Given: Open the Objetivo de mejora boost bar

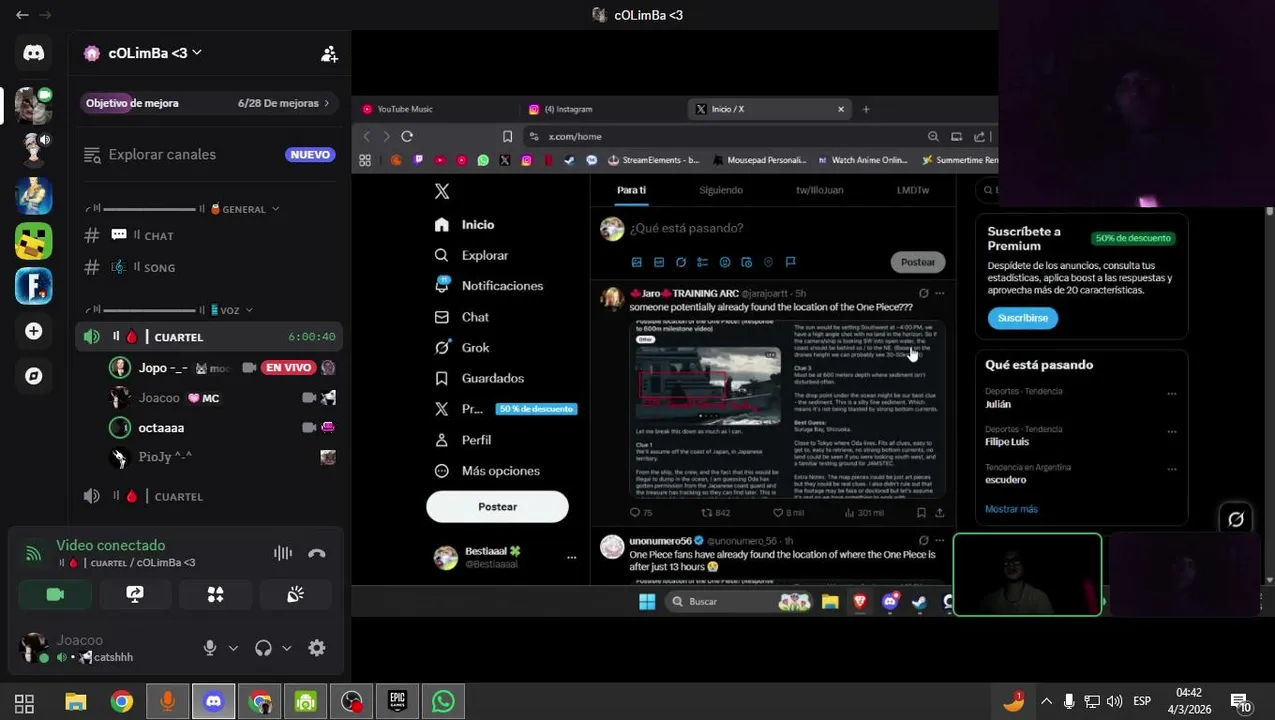Looking at the screenshot, I should [210, 103].
